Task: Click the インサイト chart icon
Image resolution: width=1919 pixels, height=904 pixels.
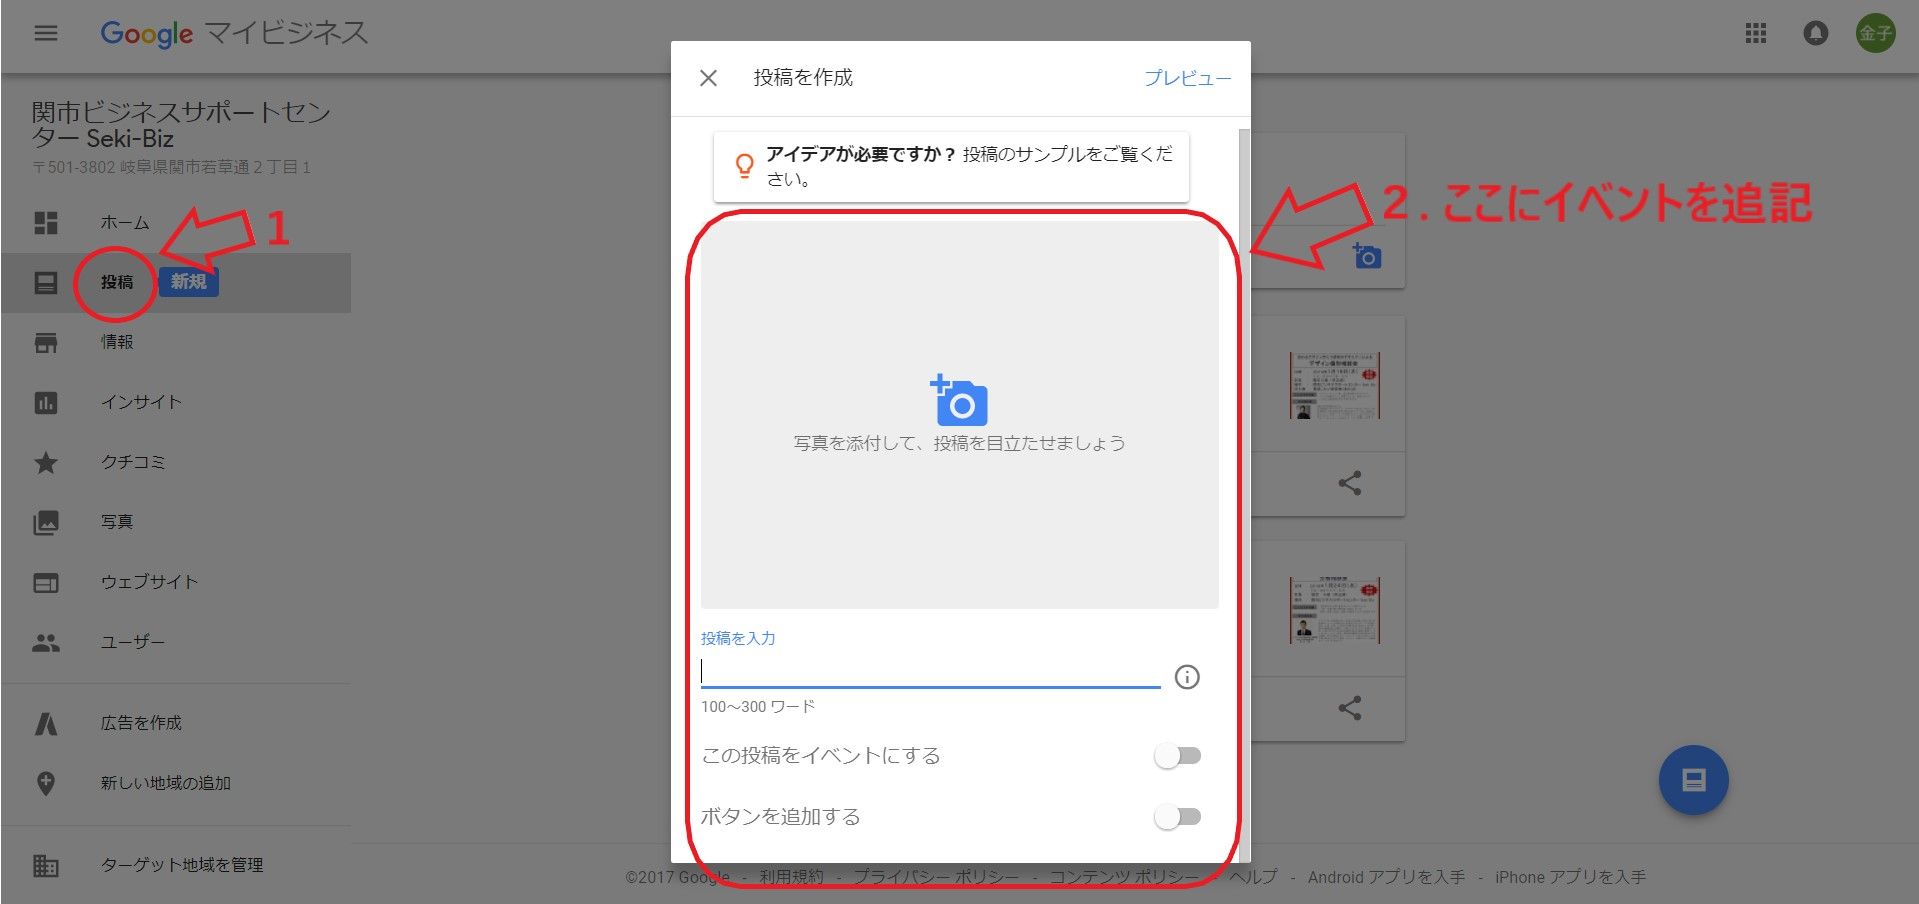Action: click(x=46, y=403)
